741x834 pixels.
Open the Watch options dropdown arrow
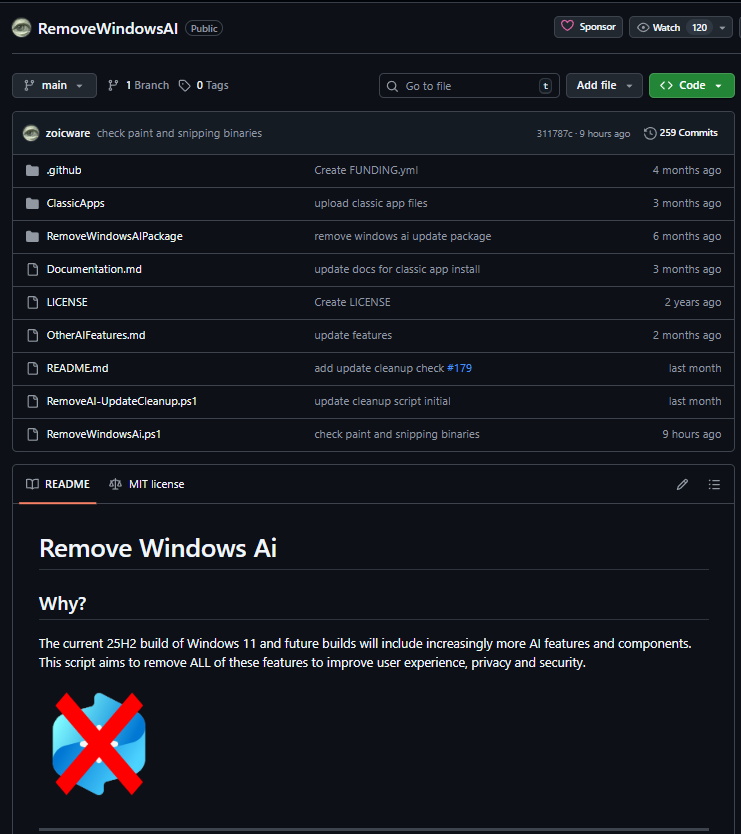(722, 28)
